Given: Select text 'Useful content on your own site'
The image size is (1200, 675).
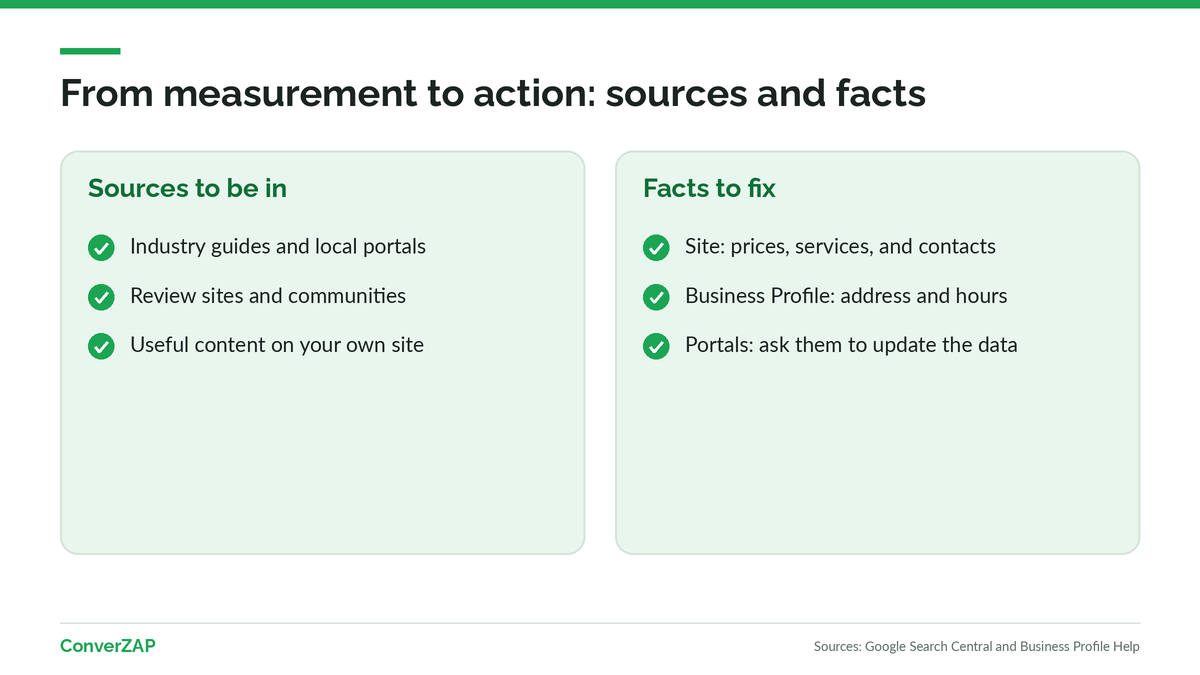Looking at the screenshot, I should [277, 345].
